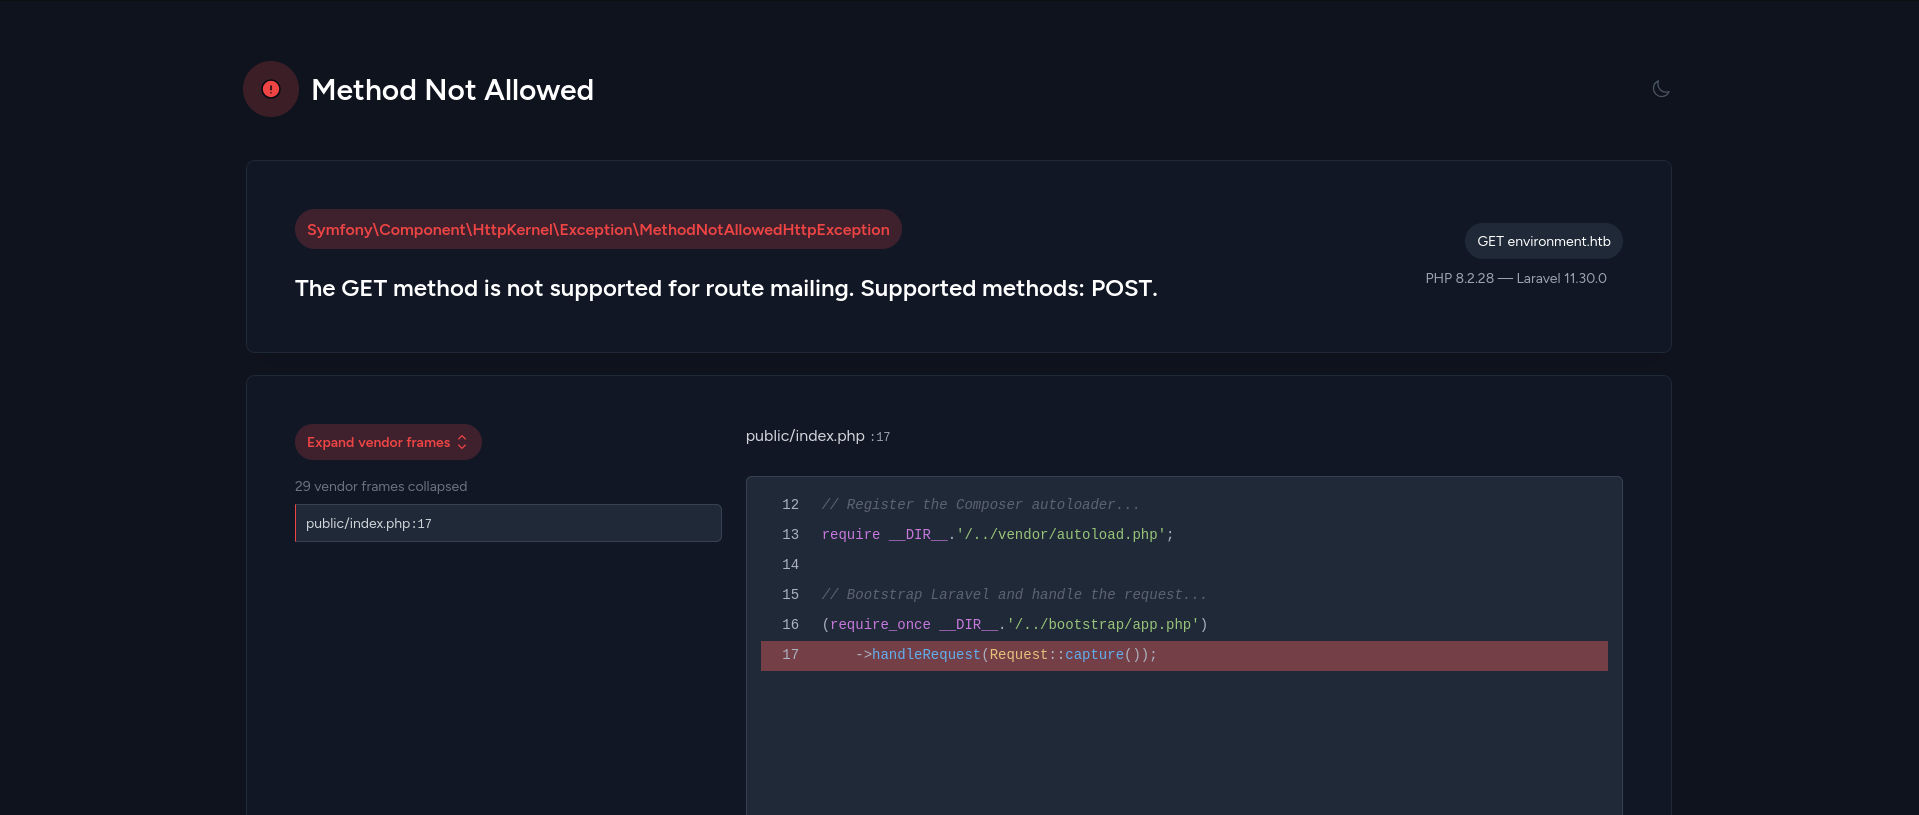Image resolution: width=1919 pixels, height=815 pixels.
Task: Select the public/index.php:17 stack frame
Action: (x=508, y=523)
